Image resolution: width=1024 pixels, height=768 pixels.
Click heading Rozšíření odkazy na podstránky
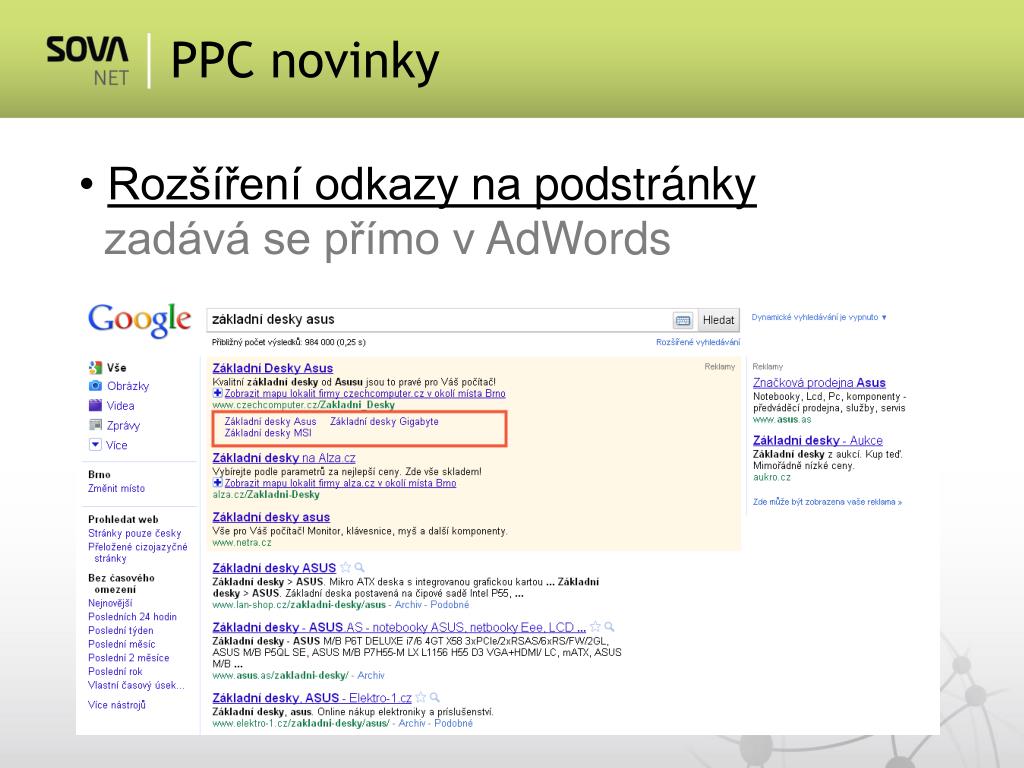tap(432, 185)
